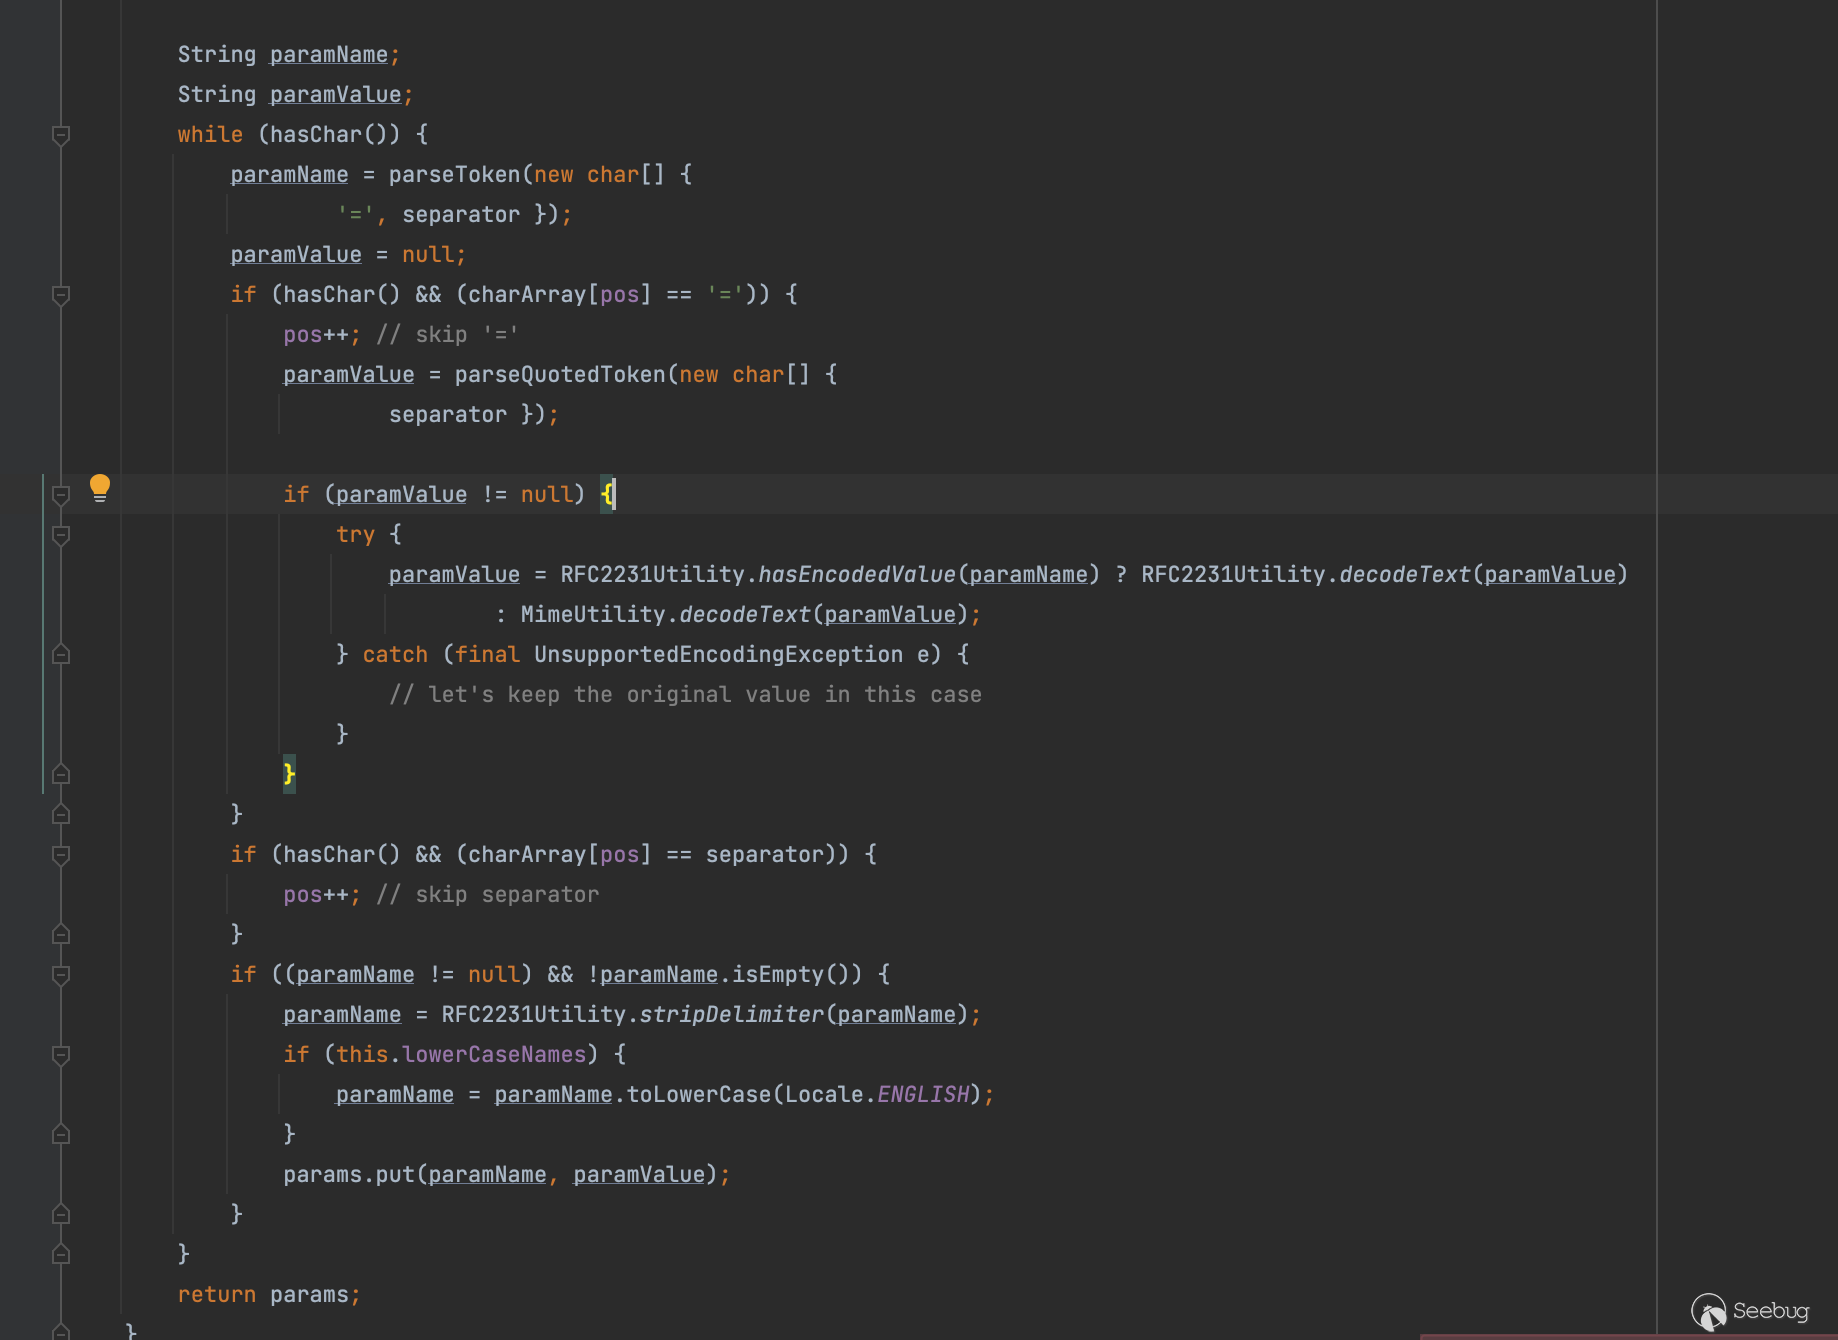Click the ENGLISH locale constant
Viewport: 1838px width, 1340px height.
click(x=923, y=1095)
